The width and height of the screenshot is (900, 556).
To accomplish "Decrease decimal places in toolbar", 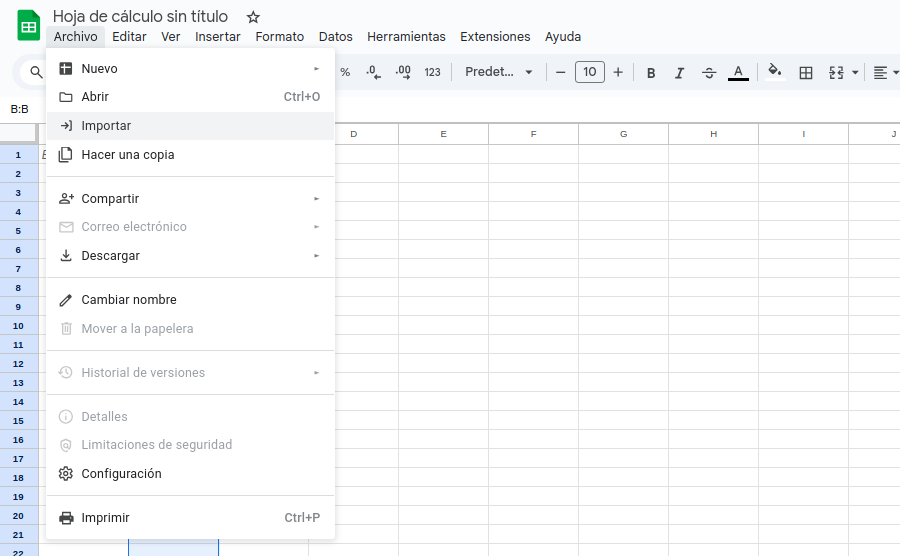I will (x=373, y=72).
